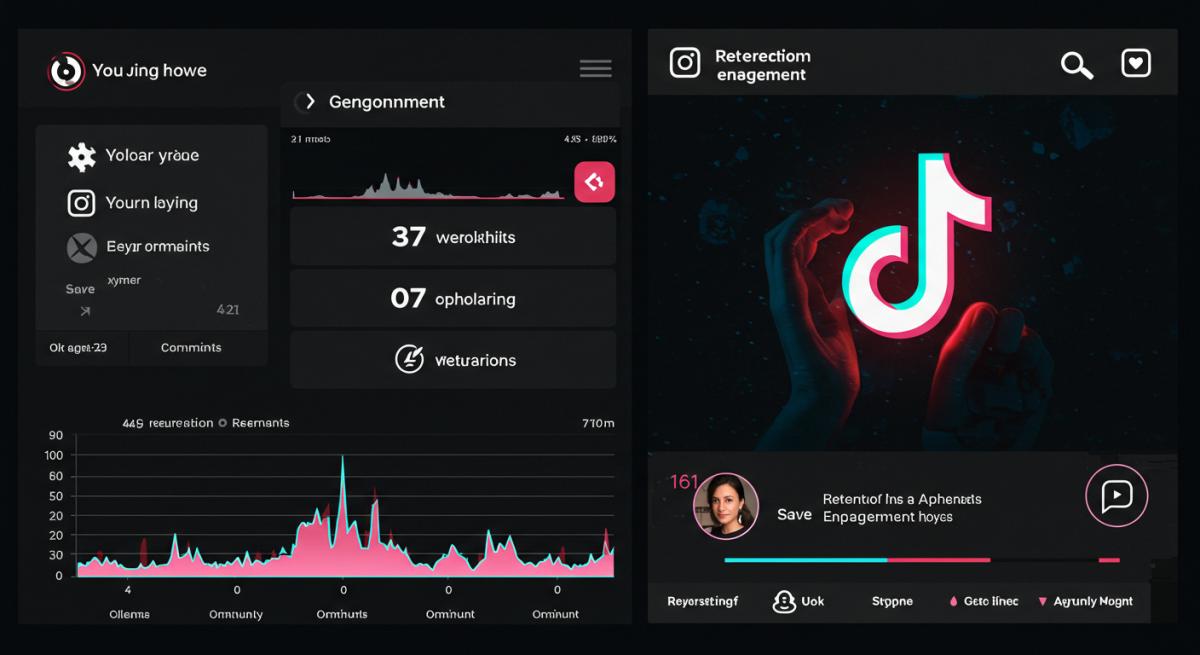The image size is (1200, 655).
Task: Click the short pink end segment of the progress bar
Action: point(1109,560)
